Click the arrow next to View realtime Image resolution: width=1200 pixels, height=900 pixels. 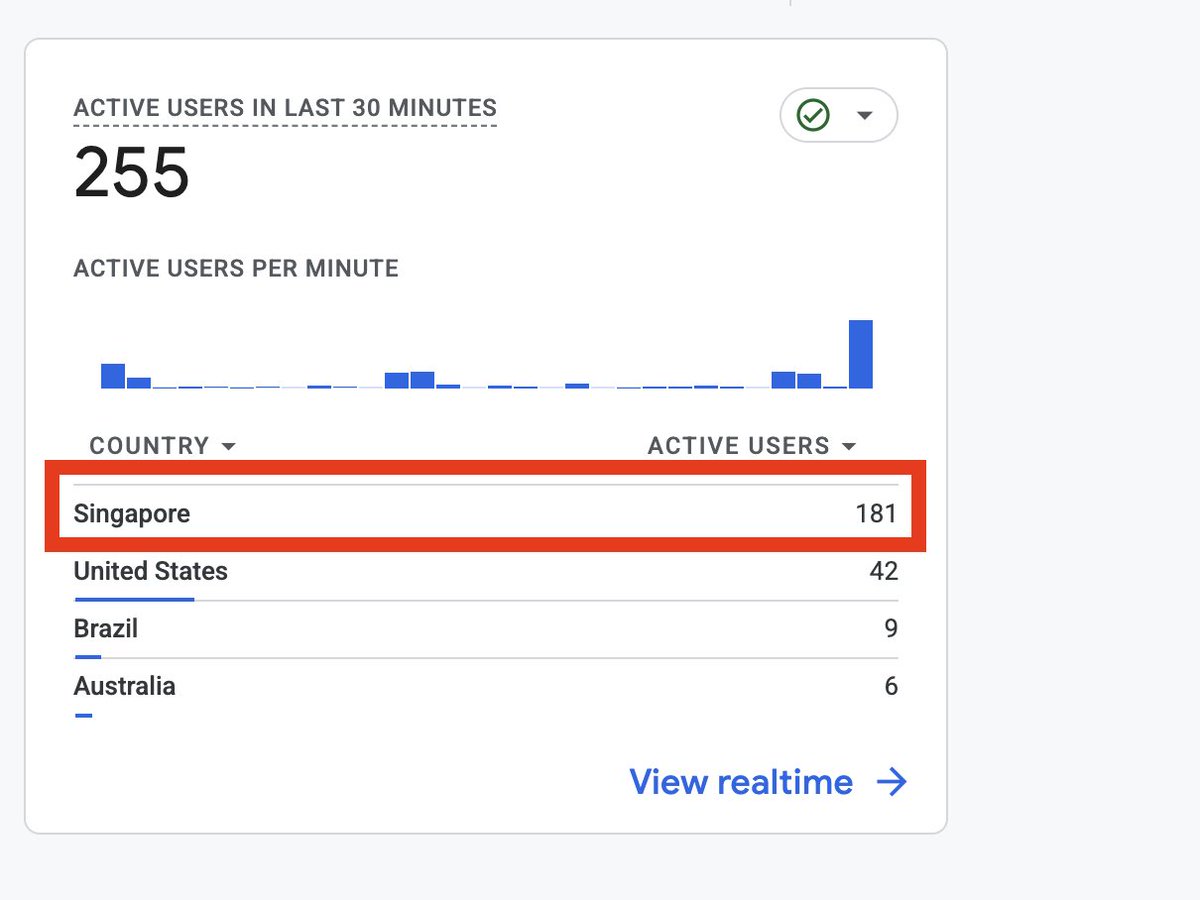click(891, 782)
